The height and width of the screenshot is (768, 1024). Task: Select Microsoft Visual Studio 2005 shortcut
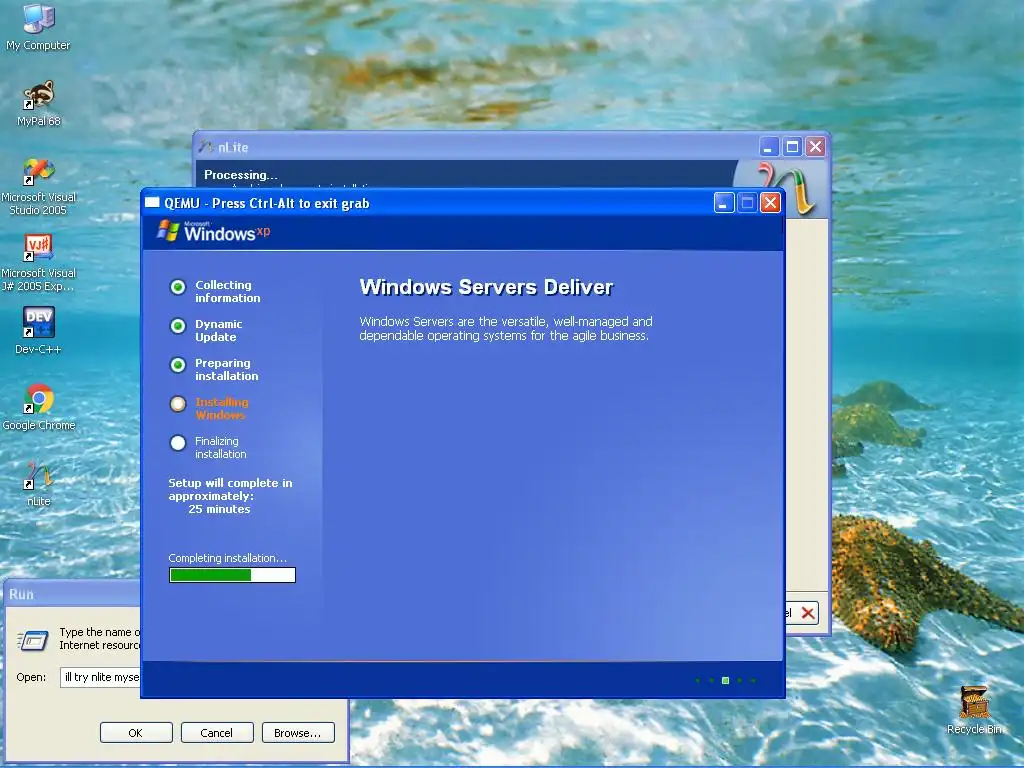[x=39, y=187]
